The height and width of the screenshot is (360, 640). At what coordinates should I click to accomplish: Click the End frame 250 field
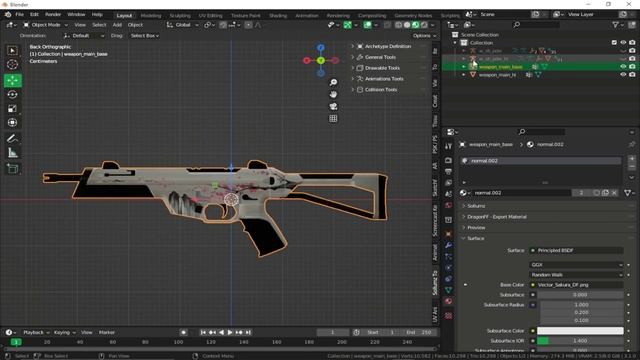click(419, 333)
